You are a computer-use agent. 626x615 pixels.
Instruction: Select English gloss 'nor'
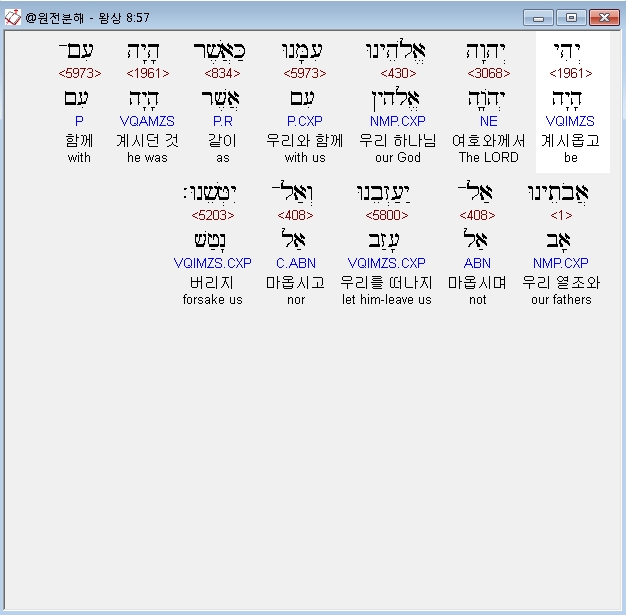296,300
